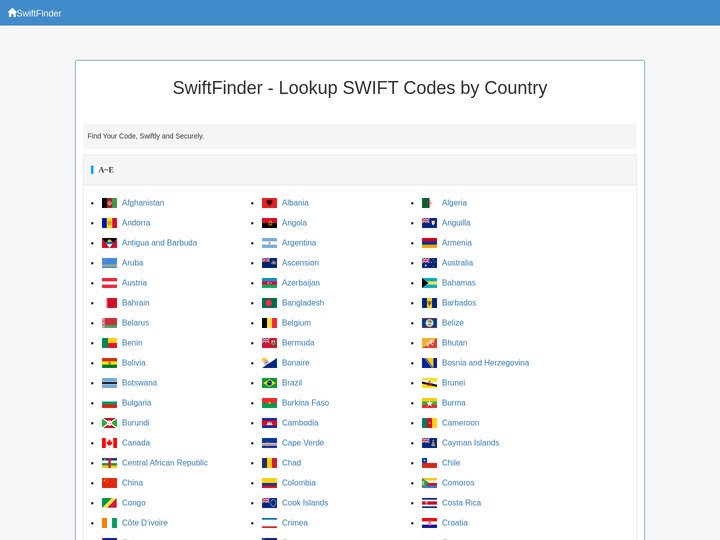Click the Bahamas flag icon

tap(429, 283)
